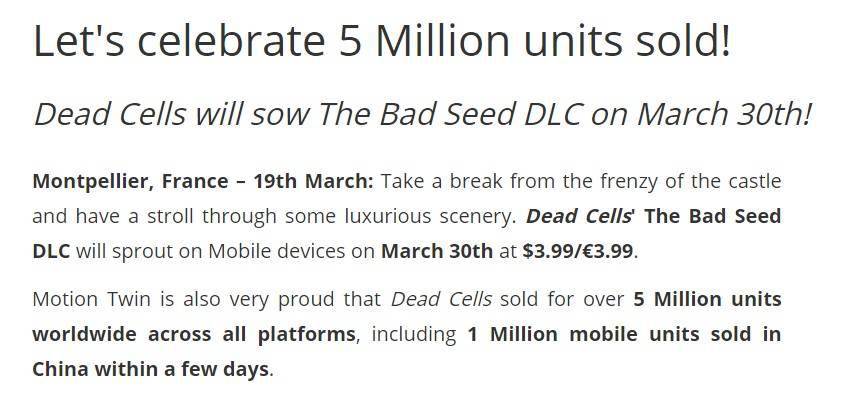Click the bold "China within a few days" text
The image size is (846, 397).
click(151, 369)
